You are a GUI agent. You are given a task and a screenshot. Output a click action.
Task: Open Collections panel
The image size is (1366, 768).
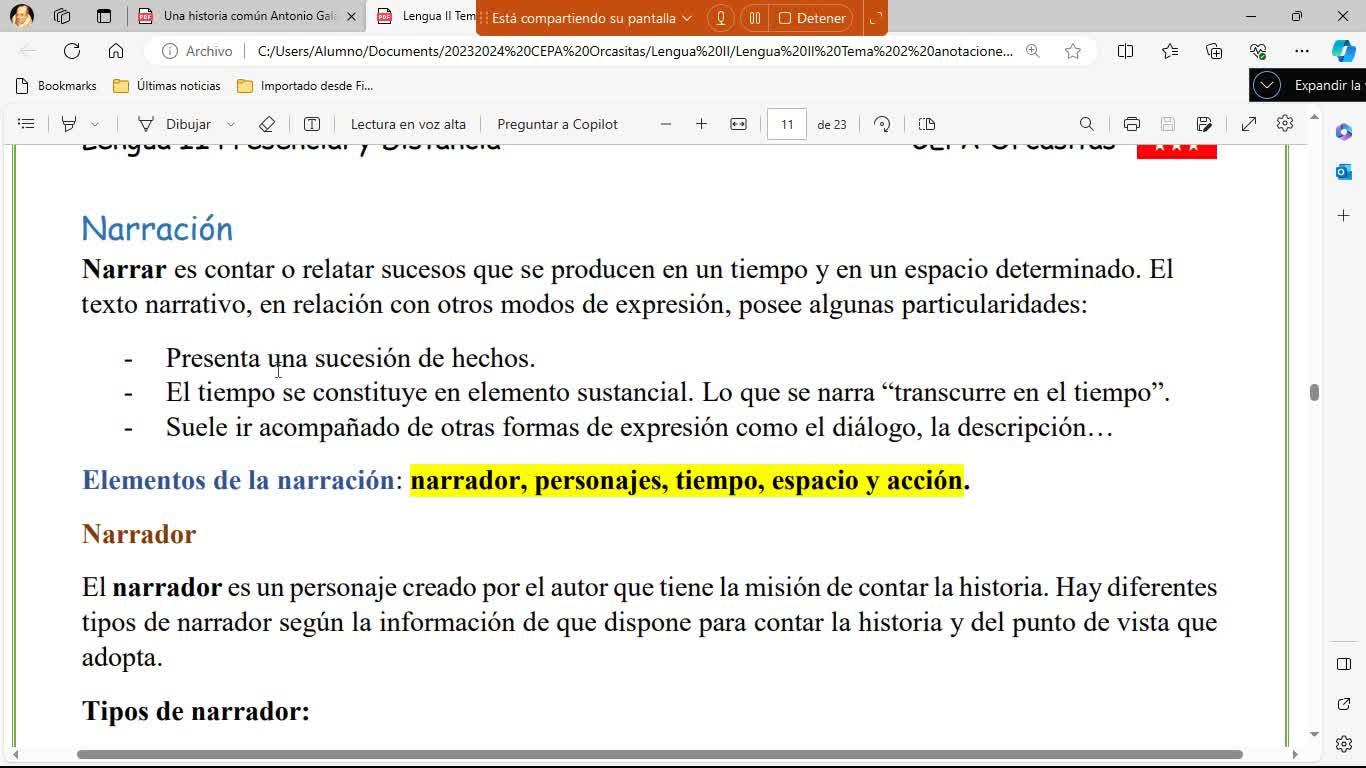[x=1214, y=51]
